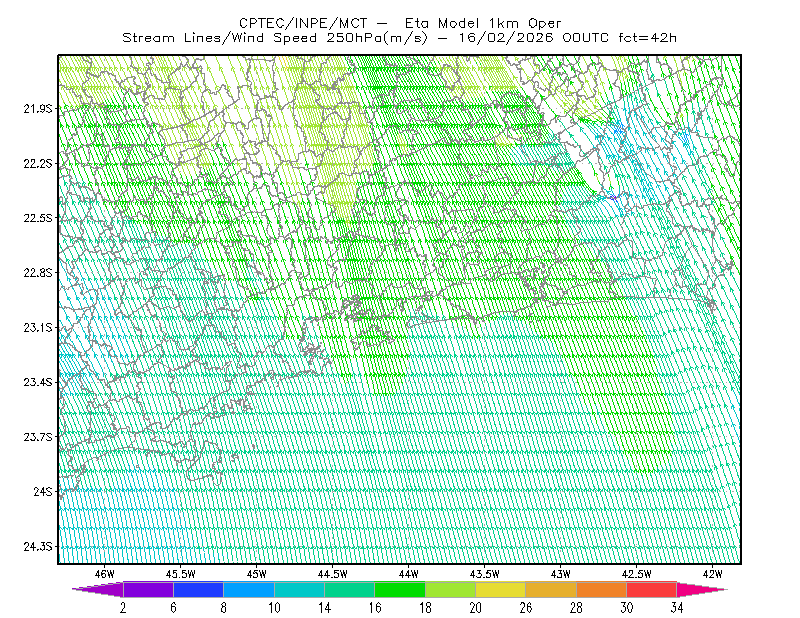Click the light blue color bar segment between 8 and 10
Image resolution: width=800 pixels, height=618 pixels.
[x=249, y=589]
